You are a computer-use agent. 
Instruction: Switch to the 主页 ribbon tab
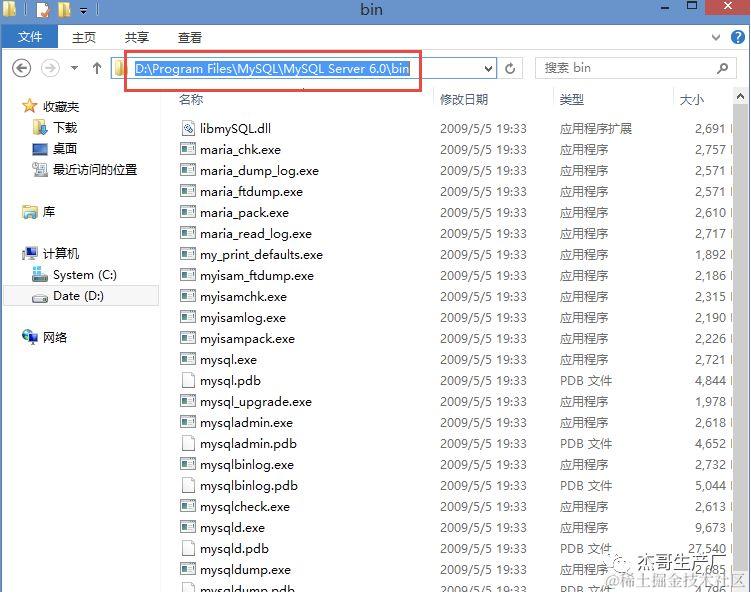(x=84, y=37)
